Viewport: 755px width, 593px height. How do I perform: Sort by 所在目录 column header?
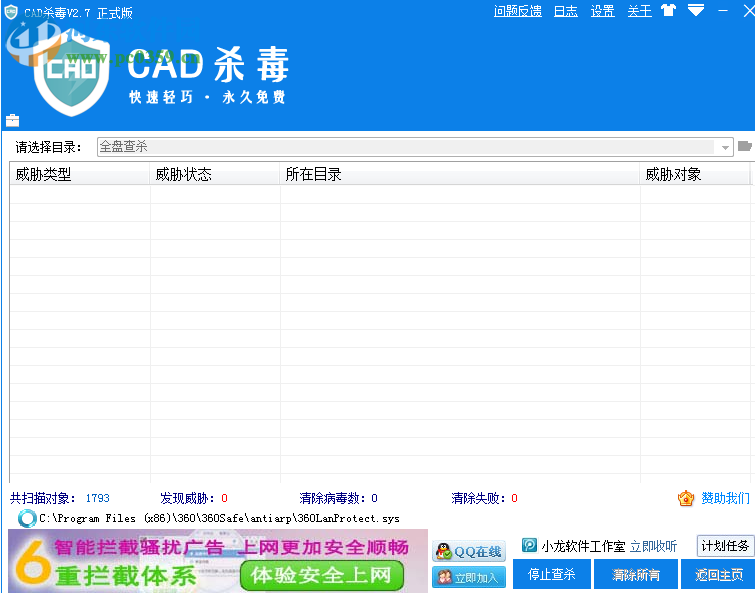coord(460,174)
